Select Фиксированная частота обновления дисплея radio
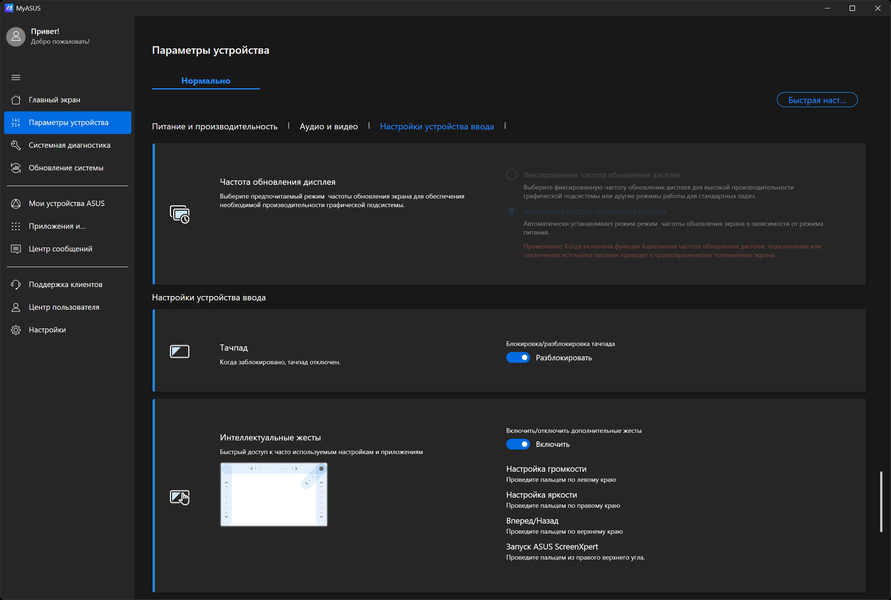The image size is (891, 600). (512, 175)
